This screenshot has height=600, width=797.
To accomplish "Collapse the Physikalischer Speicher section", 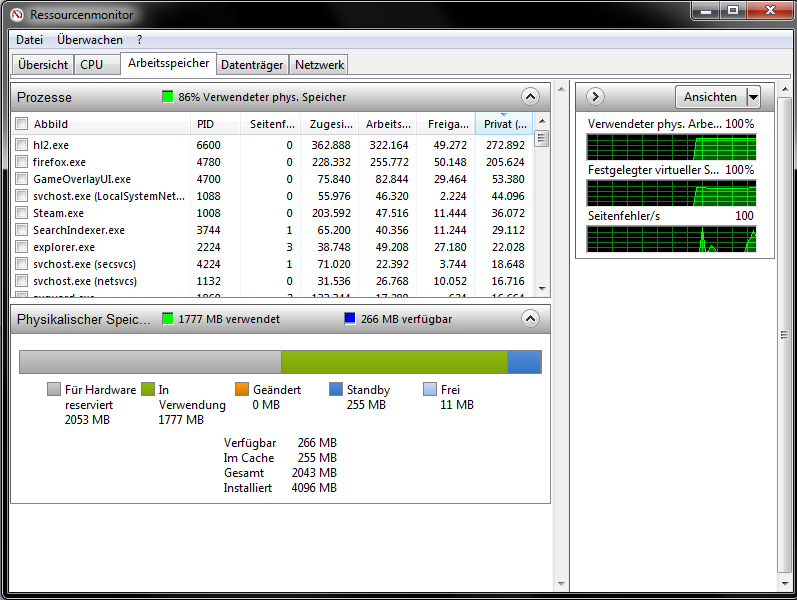I will coord(530,319).
